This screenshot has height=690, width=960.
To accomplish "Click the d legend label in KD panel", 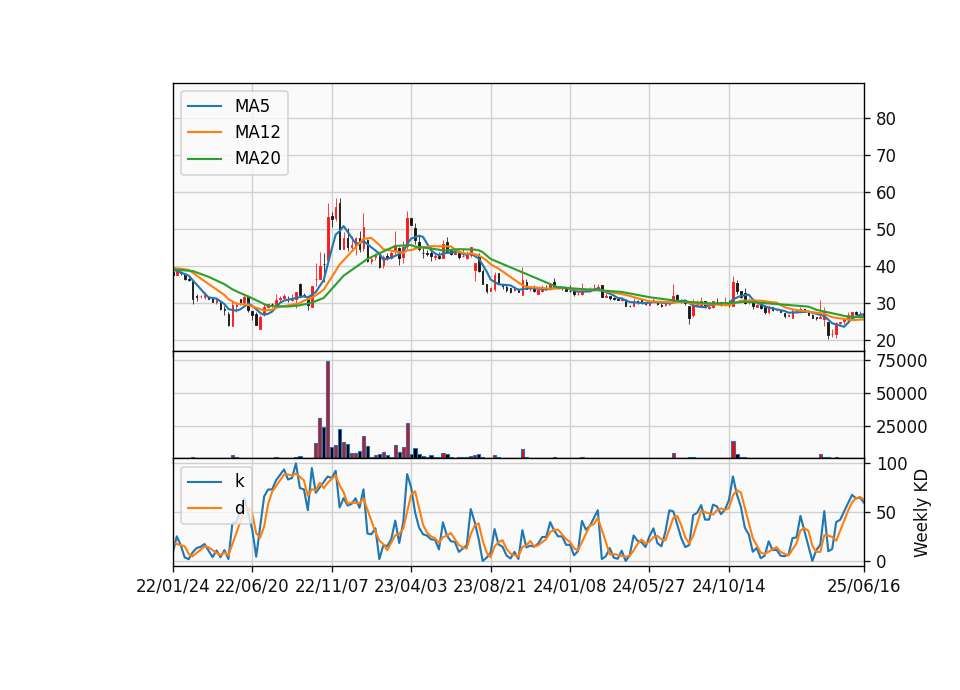I will (x=239, y=508).
